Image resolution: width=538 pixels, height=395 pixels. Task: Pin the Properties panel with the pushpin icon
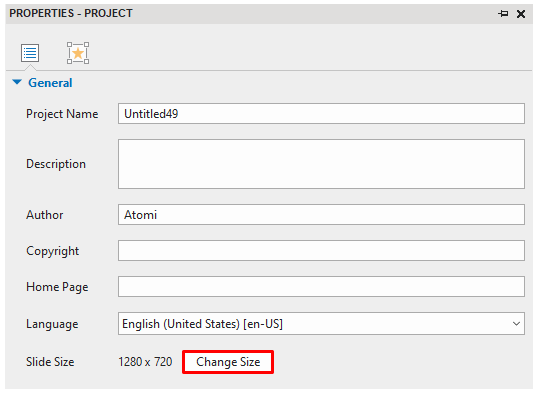point(503,14)
